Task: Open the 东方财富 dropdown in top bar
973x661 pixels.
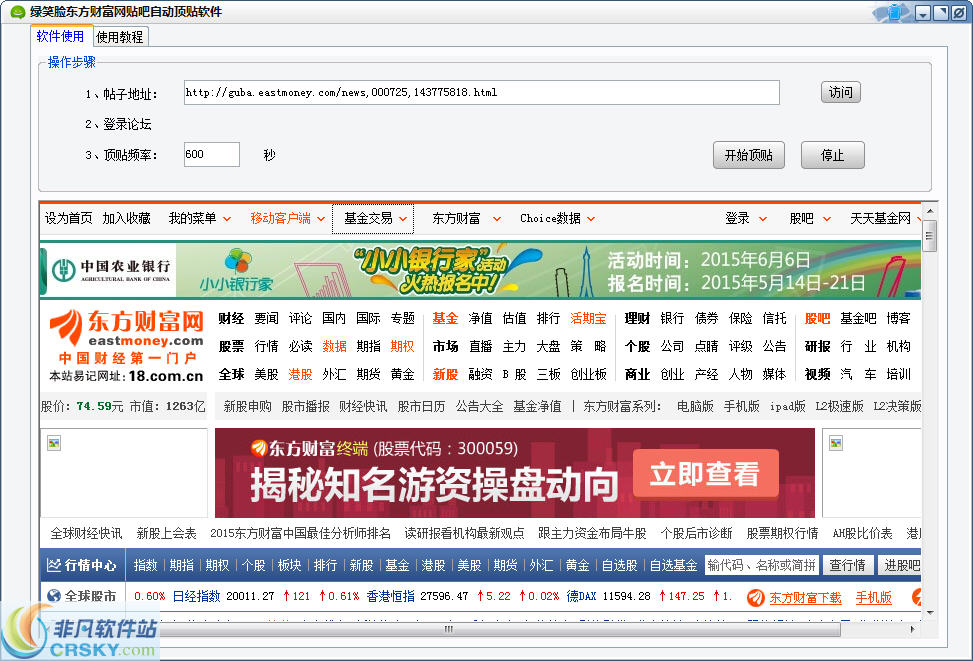Action: [466, 218]
